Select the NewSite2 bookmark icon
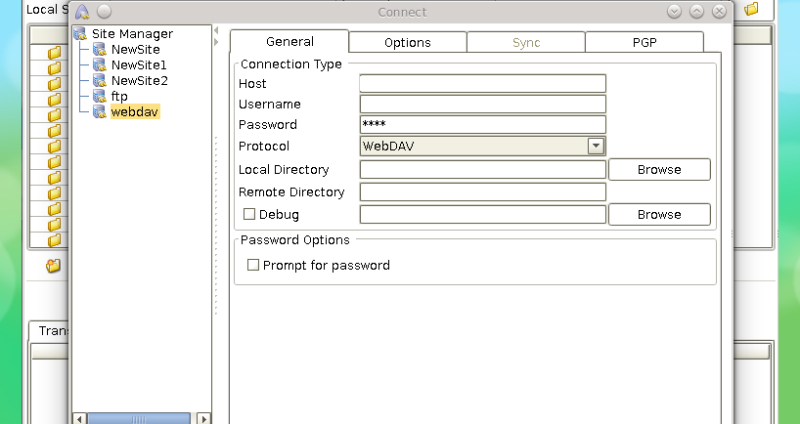This screenshot has width=800, height=424. pyautogui.click(x=99, y=81)
